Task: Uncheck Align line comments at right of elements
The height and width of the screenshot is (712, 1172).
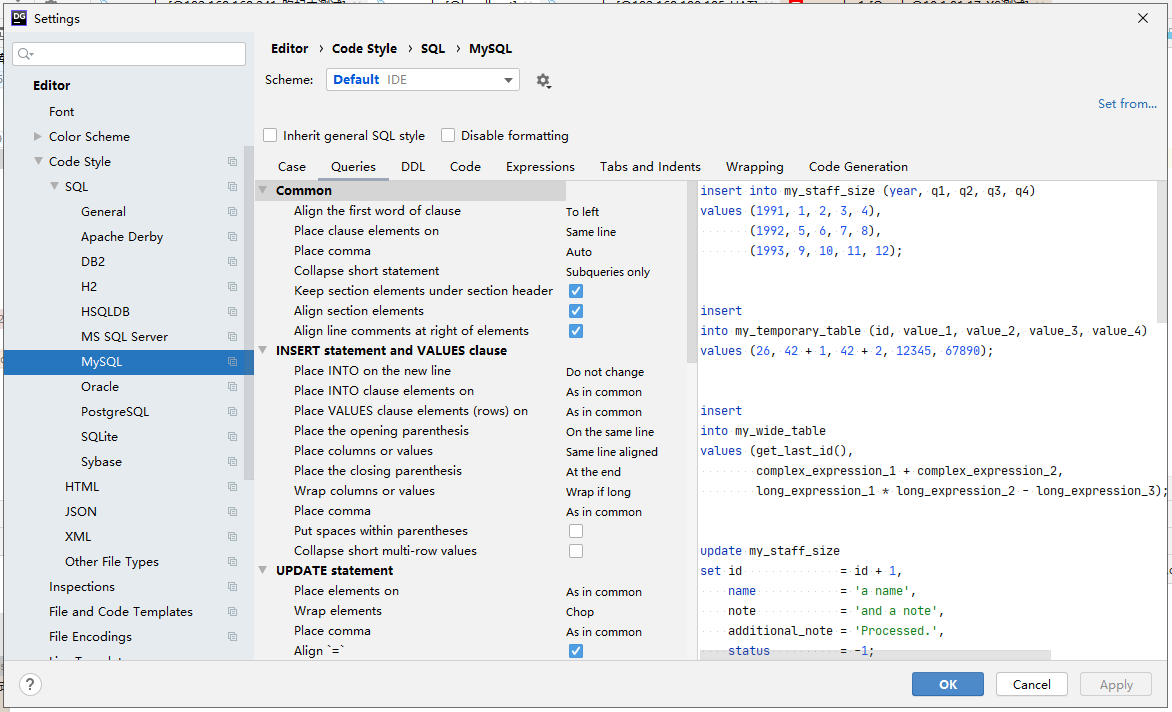Action: pos(576,331)
